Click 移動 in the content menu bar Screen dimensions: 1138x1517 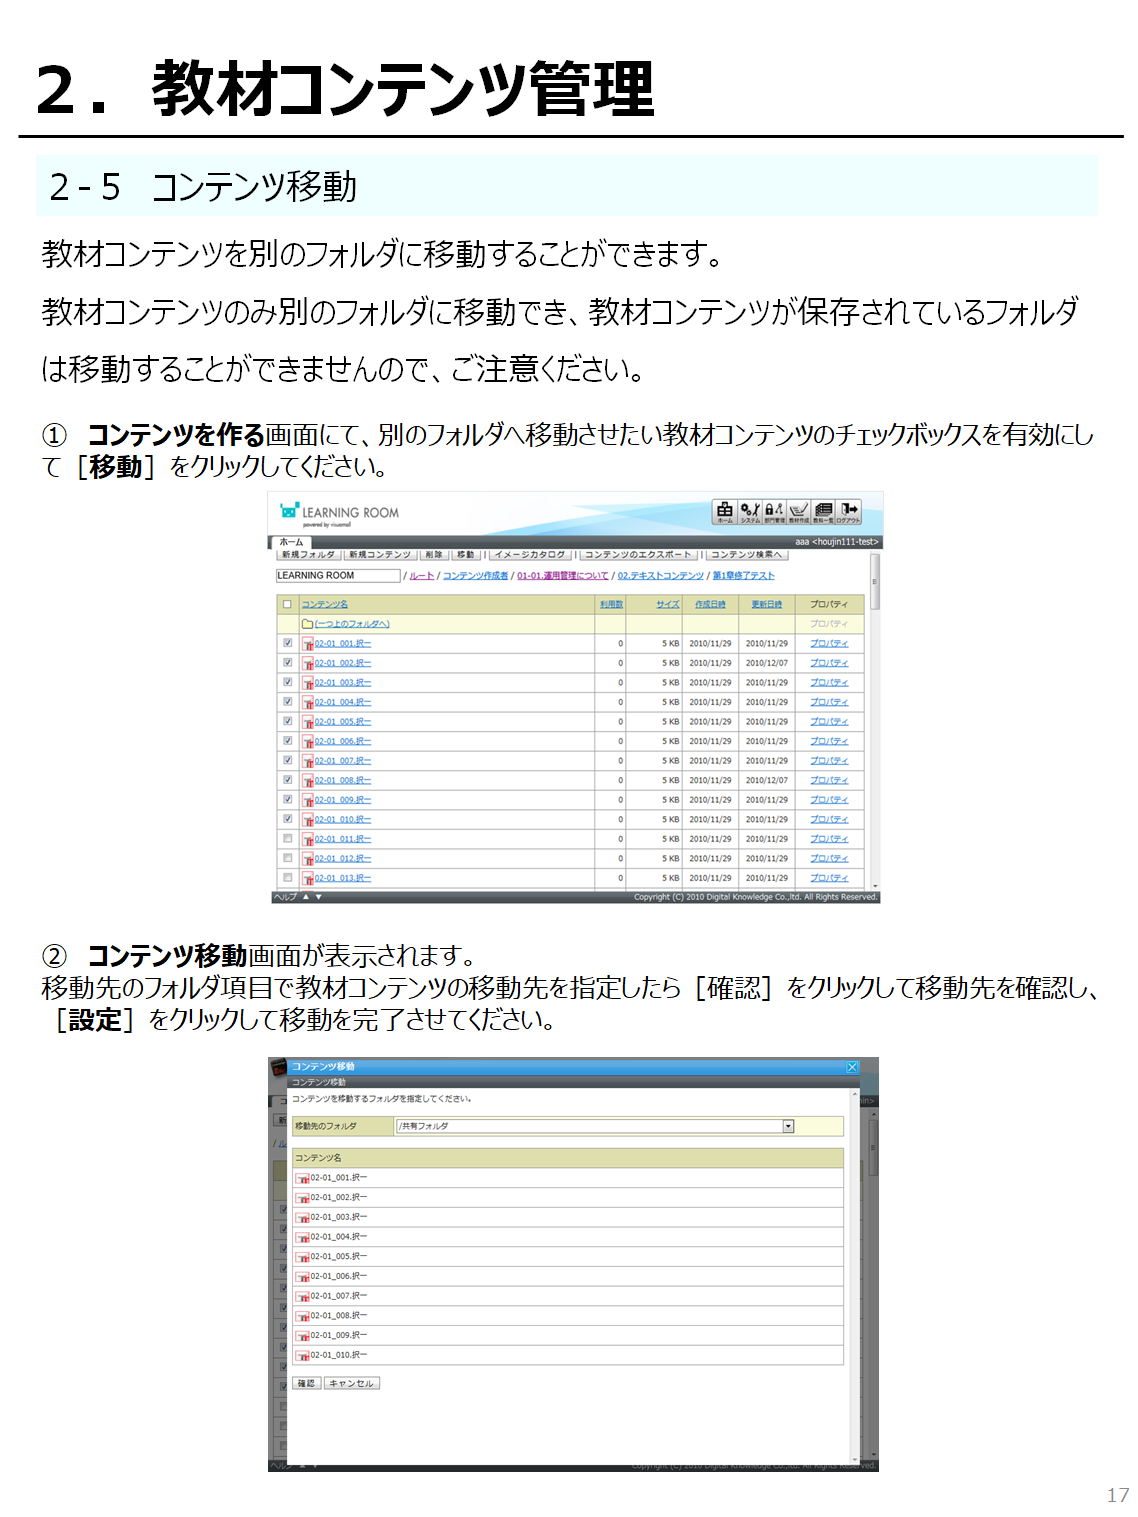[466, 555]
